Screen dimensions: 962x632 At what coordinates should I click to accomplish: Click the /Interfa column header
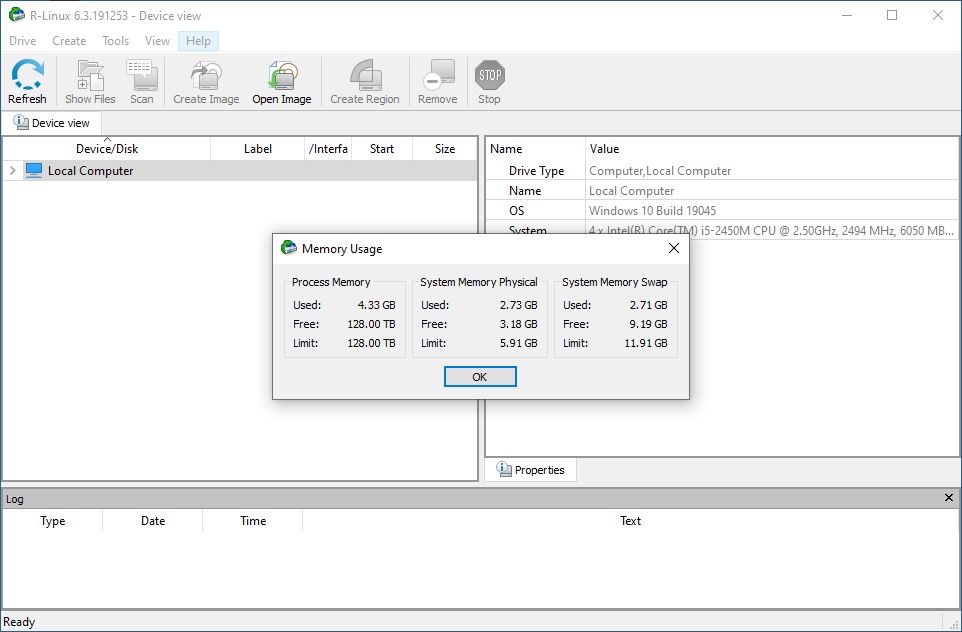point(328,148)
